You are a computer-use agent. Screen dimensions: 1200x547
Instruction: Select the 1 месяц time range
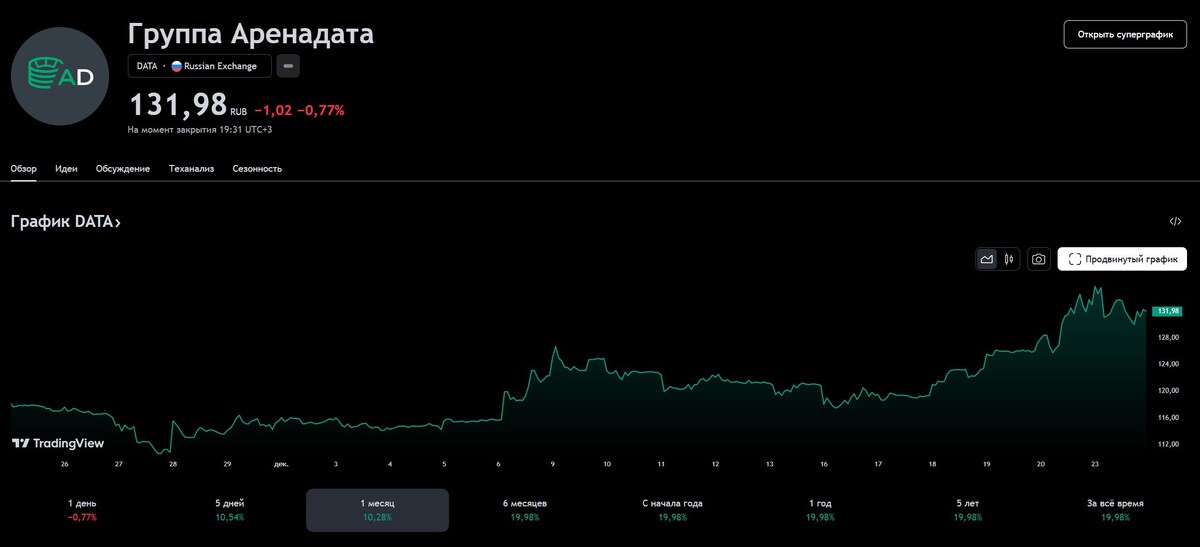378,510
